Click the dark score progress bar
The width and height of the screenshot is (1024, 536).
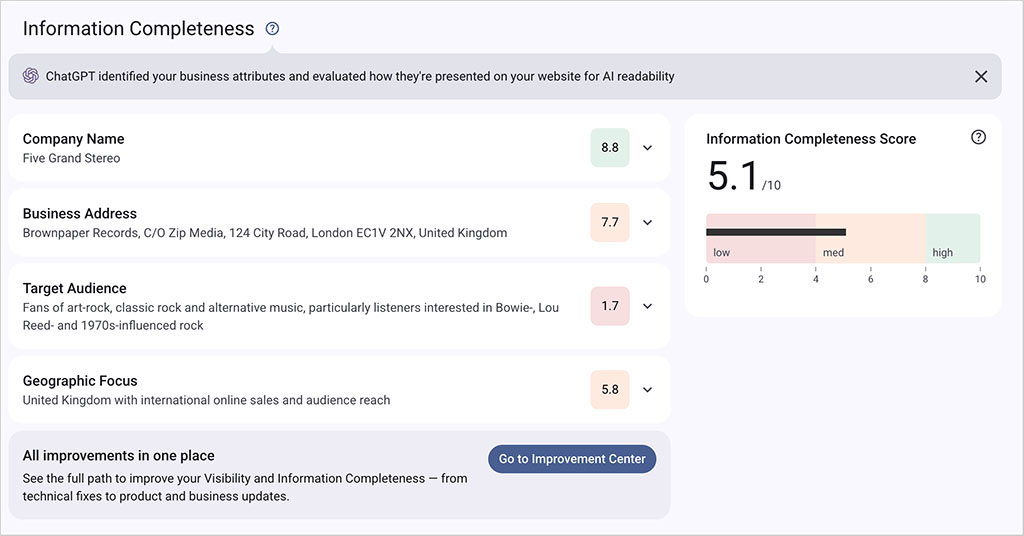pyautogui.click(x=776, y=232)
